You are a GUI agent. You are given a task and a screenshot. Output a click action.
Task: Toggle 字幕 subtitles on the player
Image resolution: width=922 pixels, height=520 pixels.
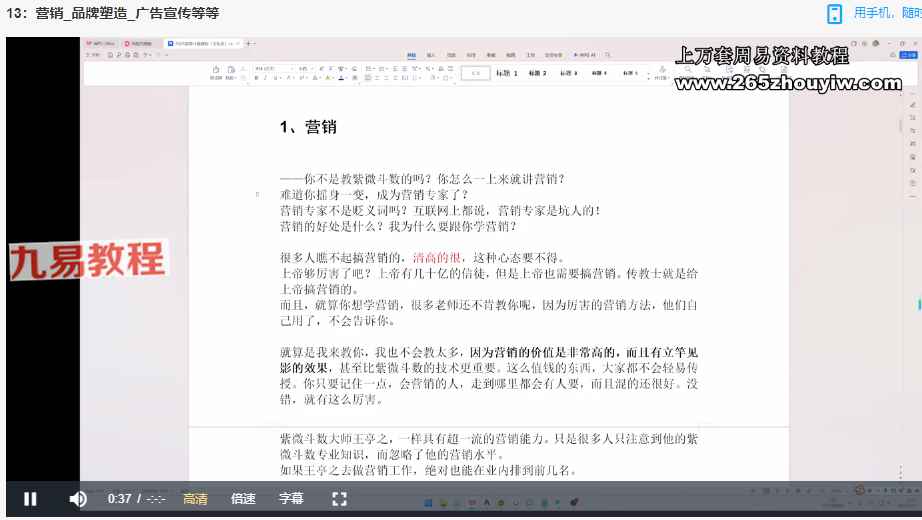(x=291, y=499)
